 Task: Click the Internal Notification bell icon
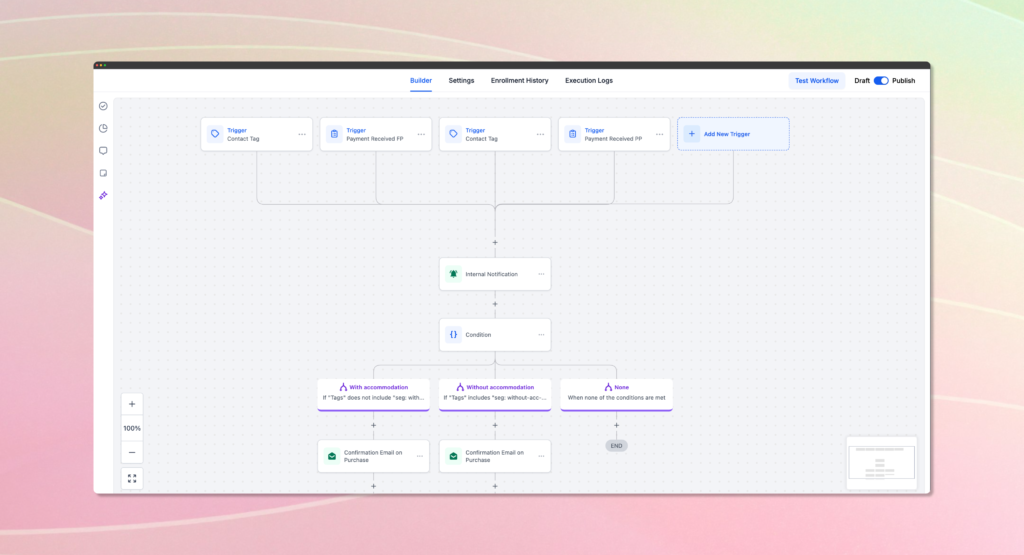tap(453, 274)
